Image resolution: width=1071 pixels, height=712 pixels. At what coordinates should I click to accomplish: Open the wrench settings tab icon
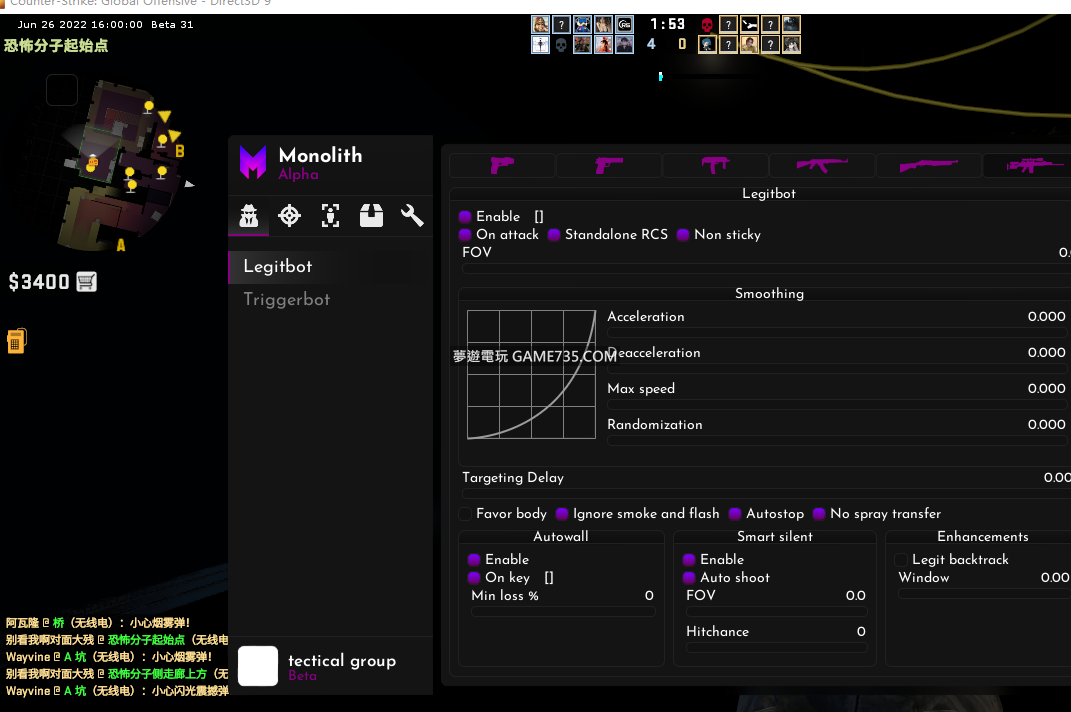[x=412, y=215]
